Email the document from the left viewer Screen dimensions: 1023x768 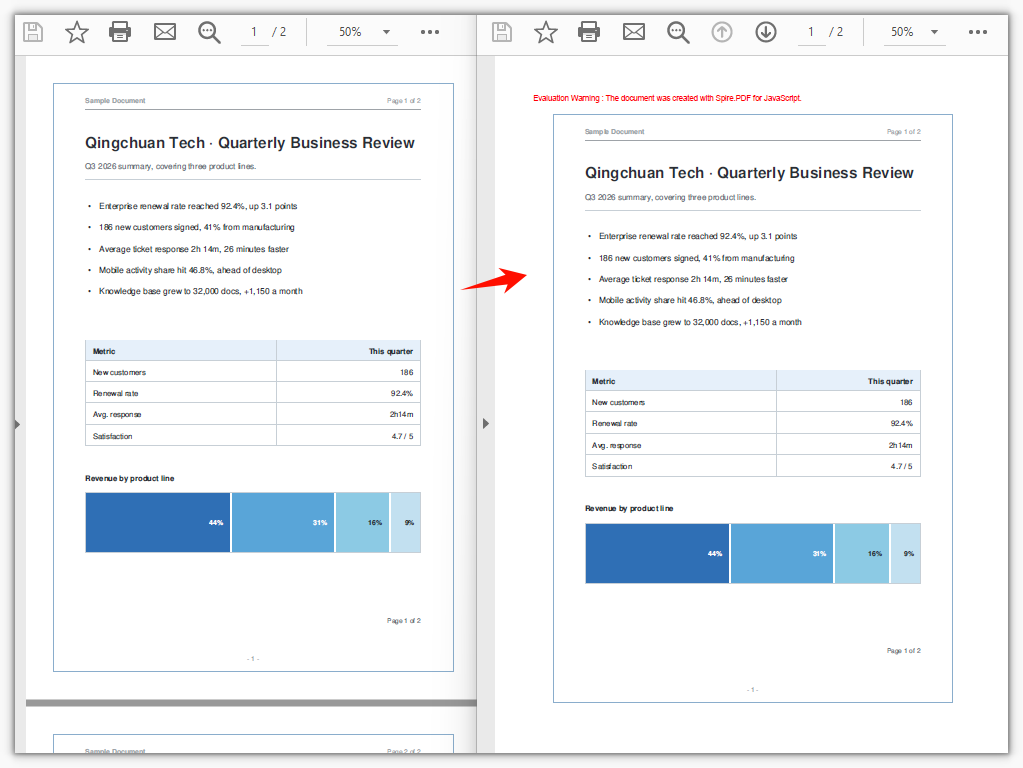[165, 32]
